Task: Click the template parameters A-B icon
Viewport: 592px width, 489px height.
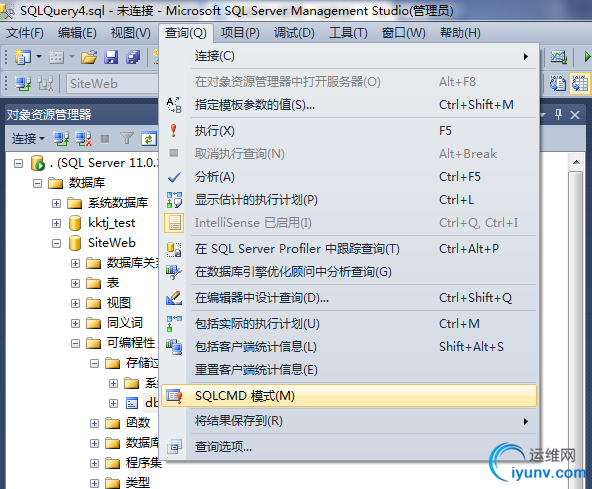Action: [x=174, y=105]
